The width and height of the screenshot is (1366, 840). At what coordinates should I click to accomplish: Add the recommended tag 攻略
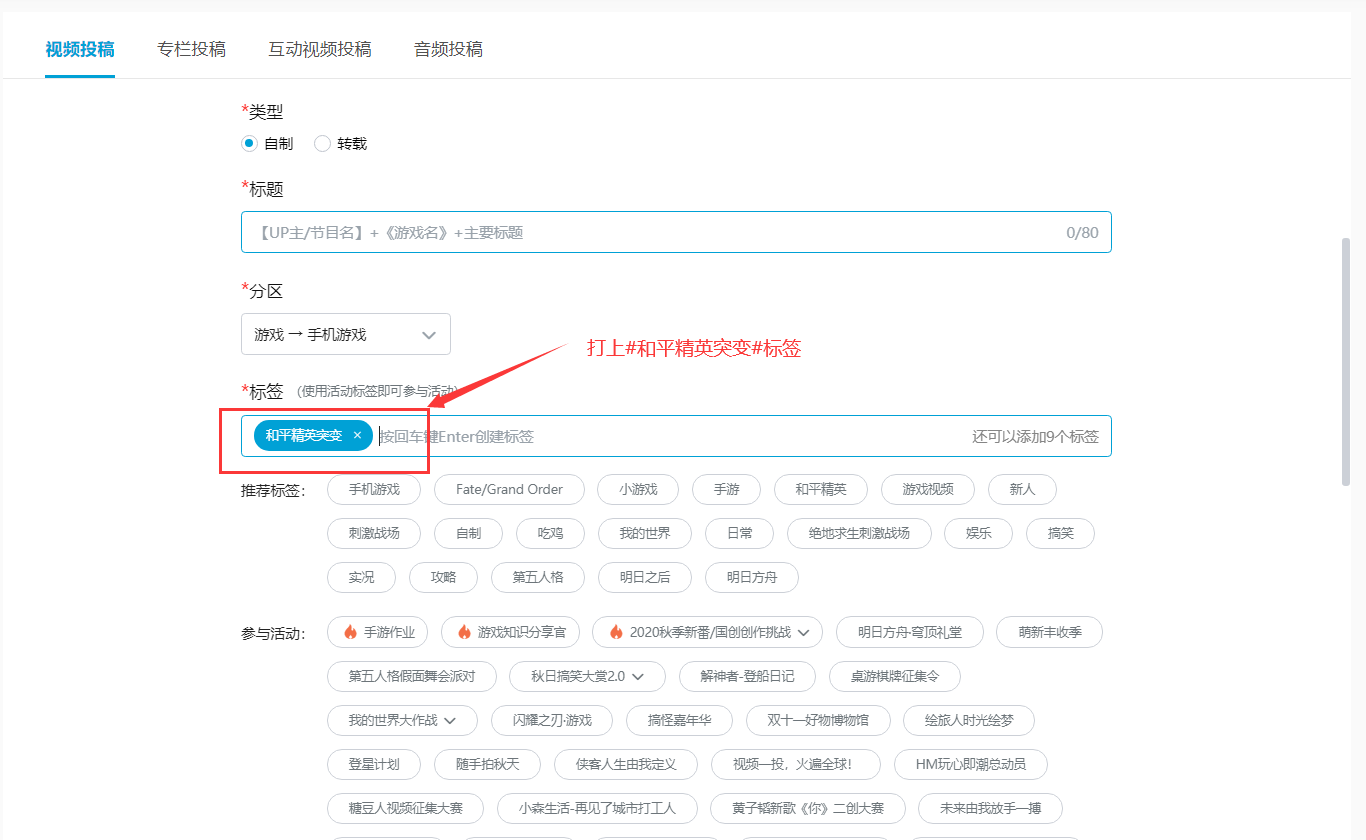[x=443, y=577]
